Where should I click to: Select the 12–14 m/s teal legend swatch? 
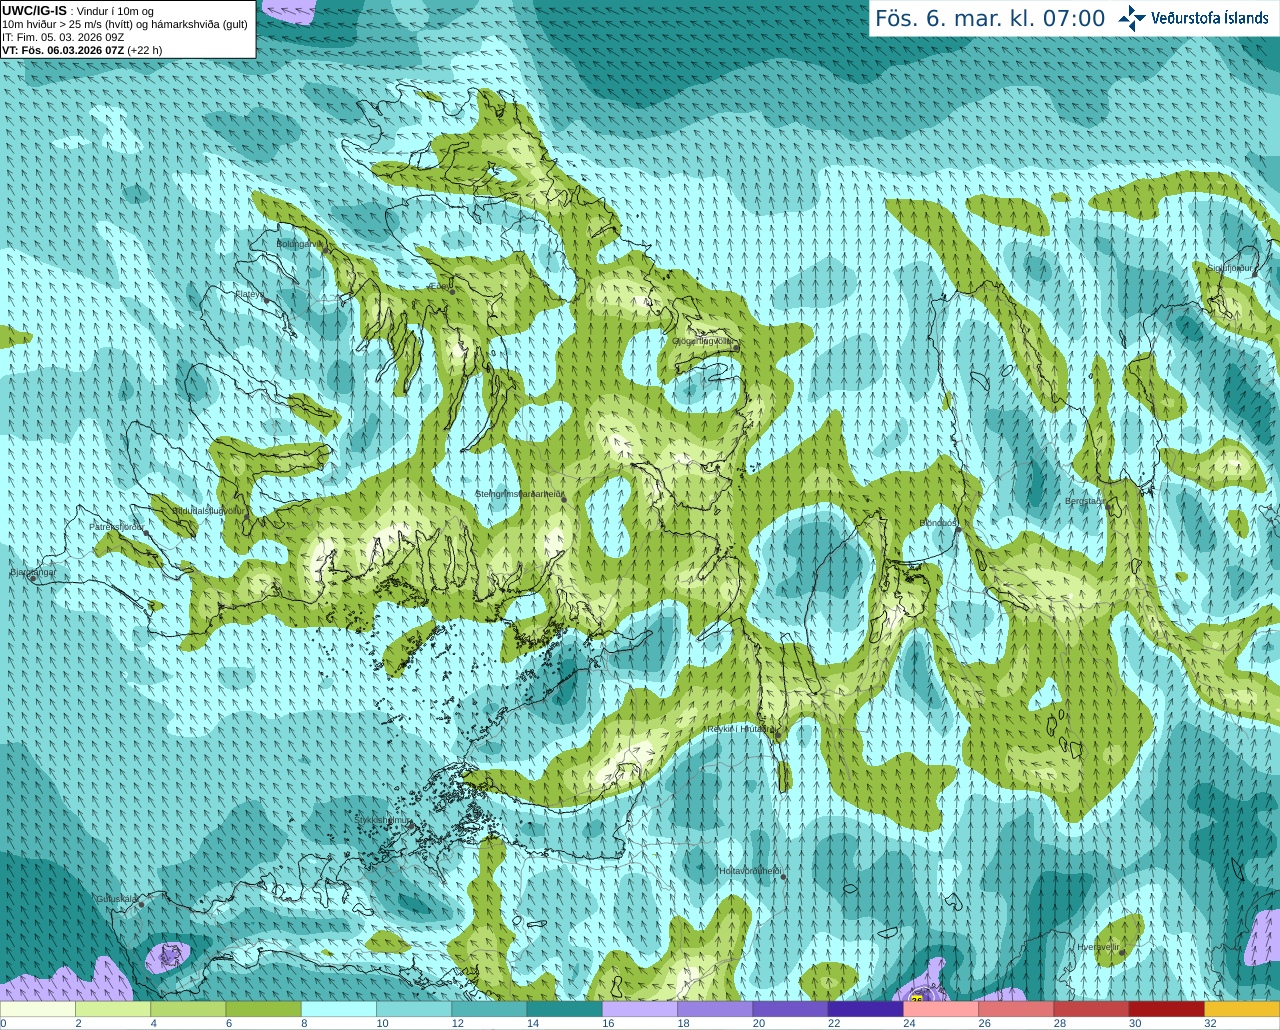[489, 1009]
